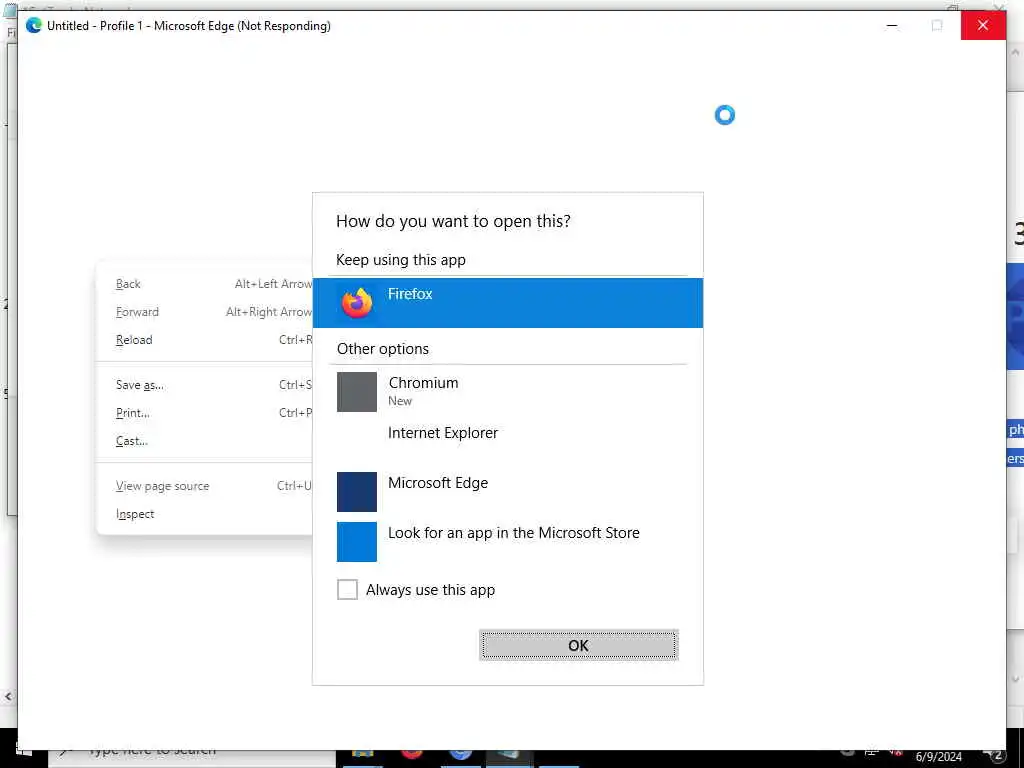1024x768 pixels.
Task: Choose the Chromium app icon
Action: click(x=357, y=392)
